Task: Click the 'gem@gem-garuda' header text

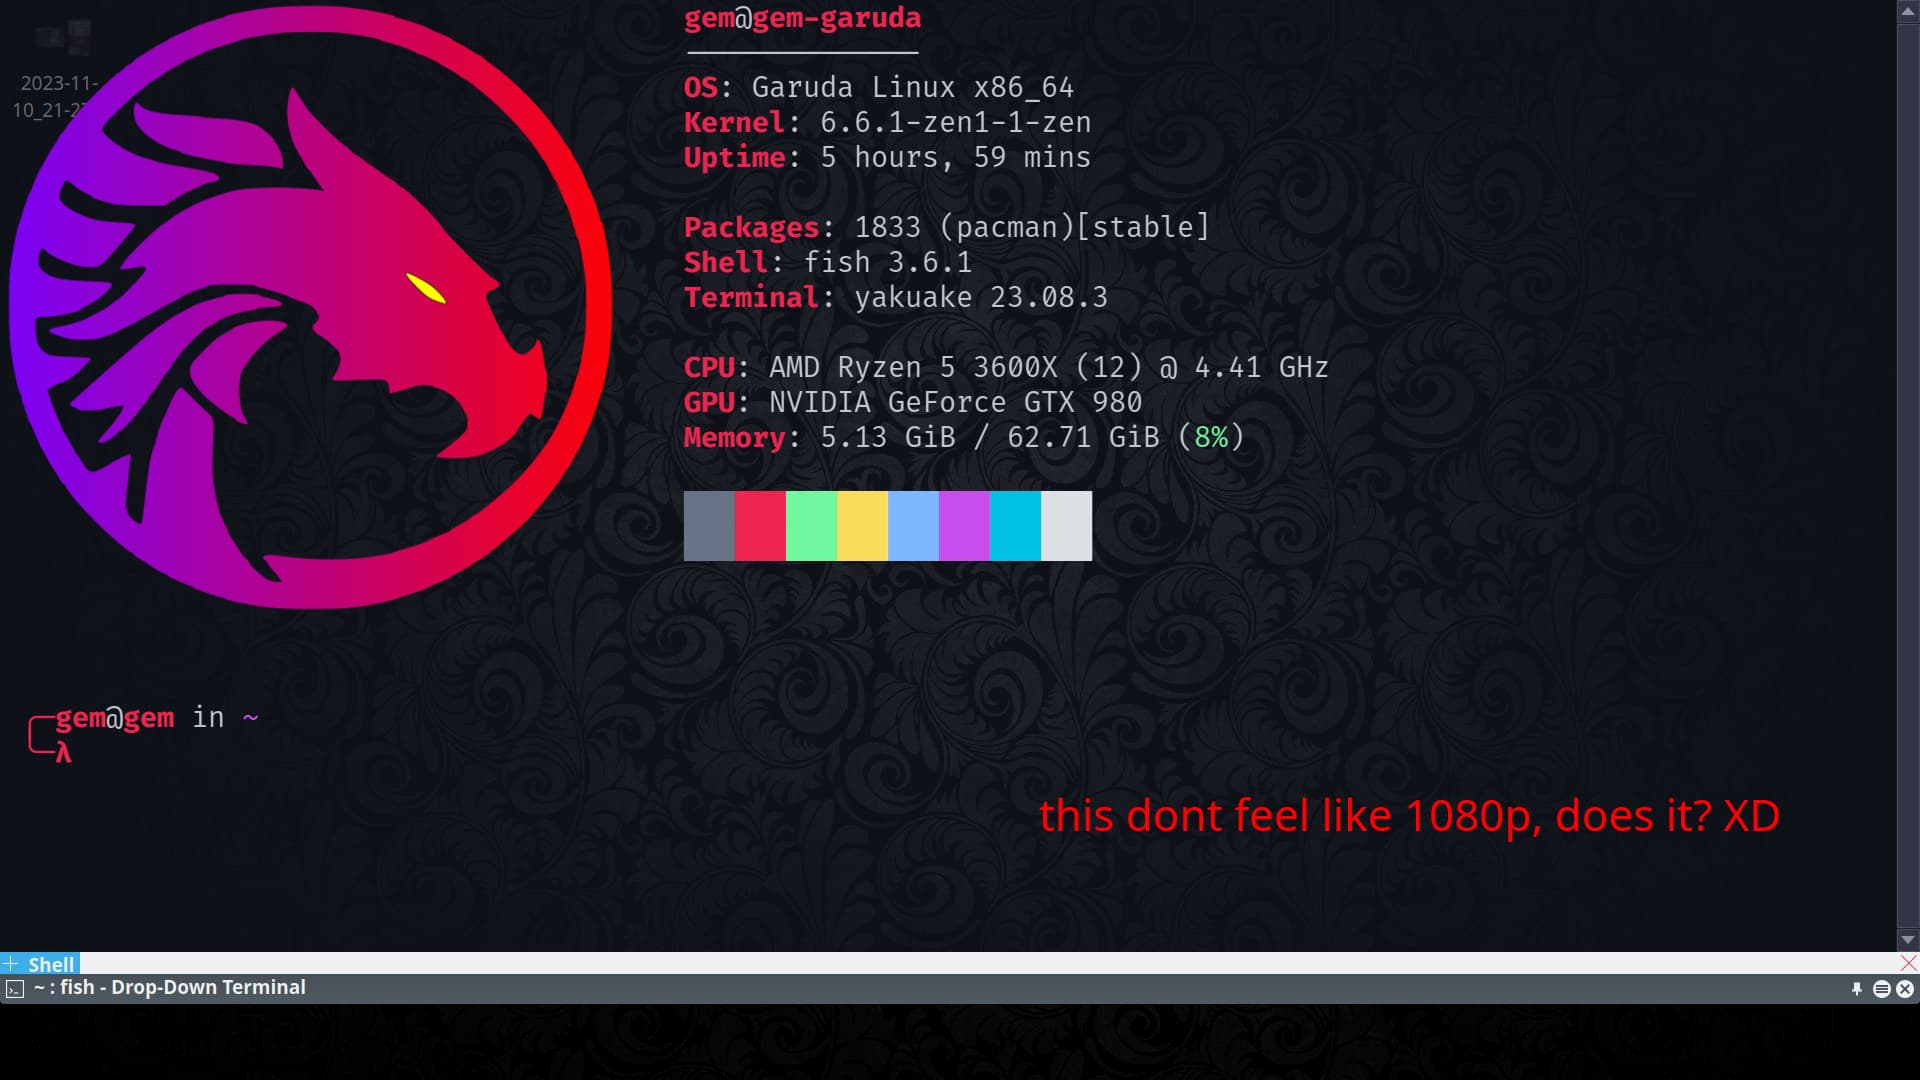Action: [802, 18]
